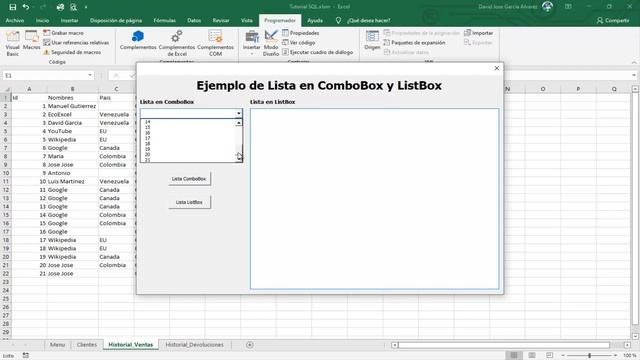Select cell containing YouTube
The width and height of the screenshot is (640, 360).
click(72, 131)
